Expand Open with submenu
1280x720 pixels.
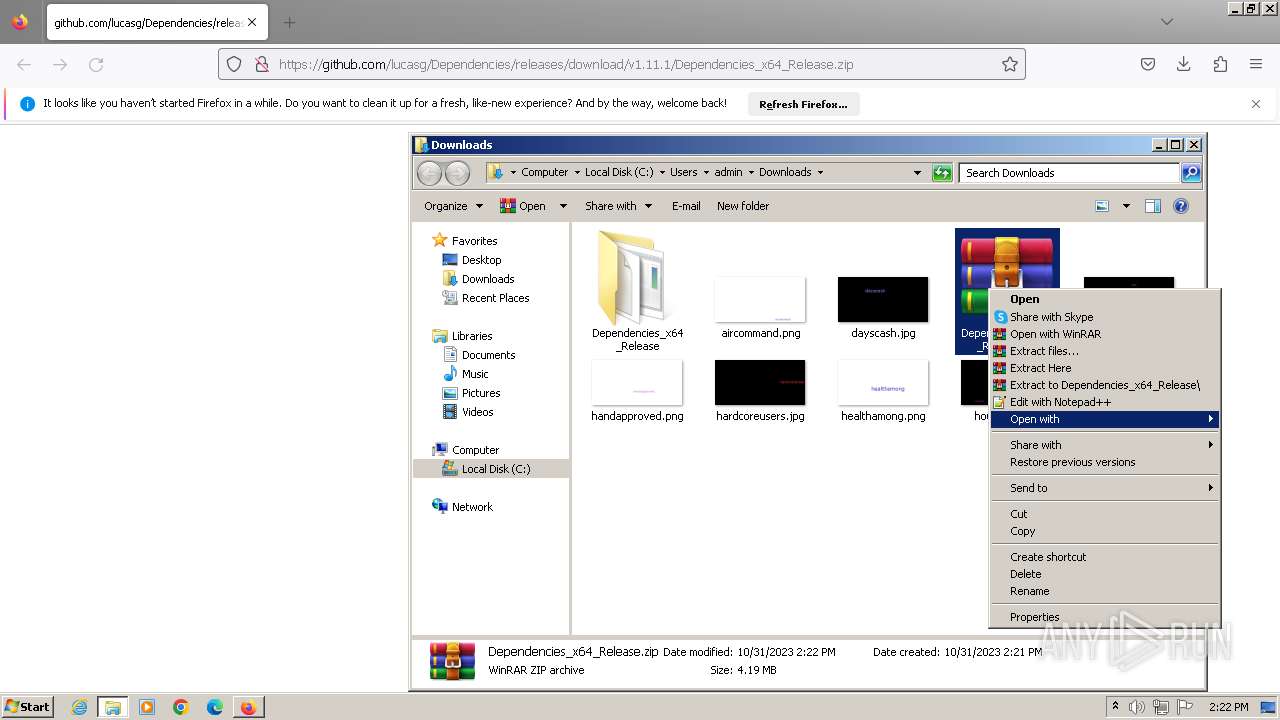pyautogui.click(x=1105, y=419)
